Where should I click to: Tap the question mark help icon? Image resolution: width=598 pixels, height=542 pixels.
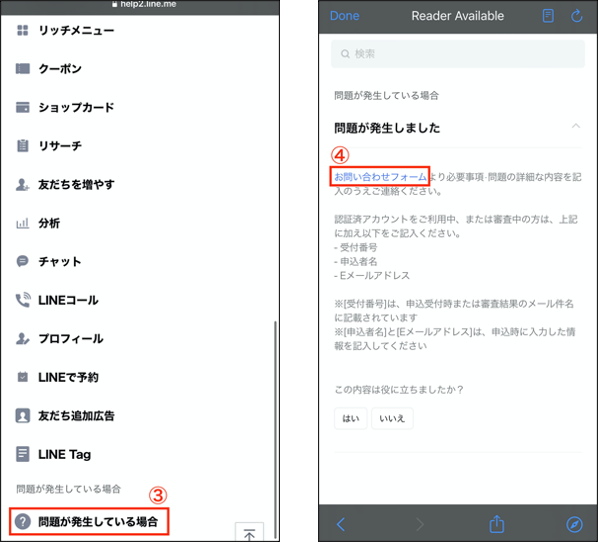(x=23, y=521)
